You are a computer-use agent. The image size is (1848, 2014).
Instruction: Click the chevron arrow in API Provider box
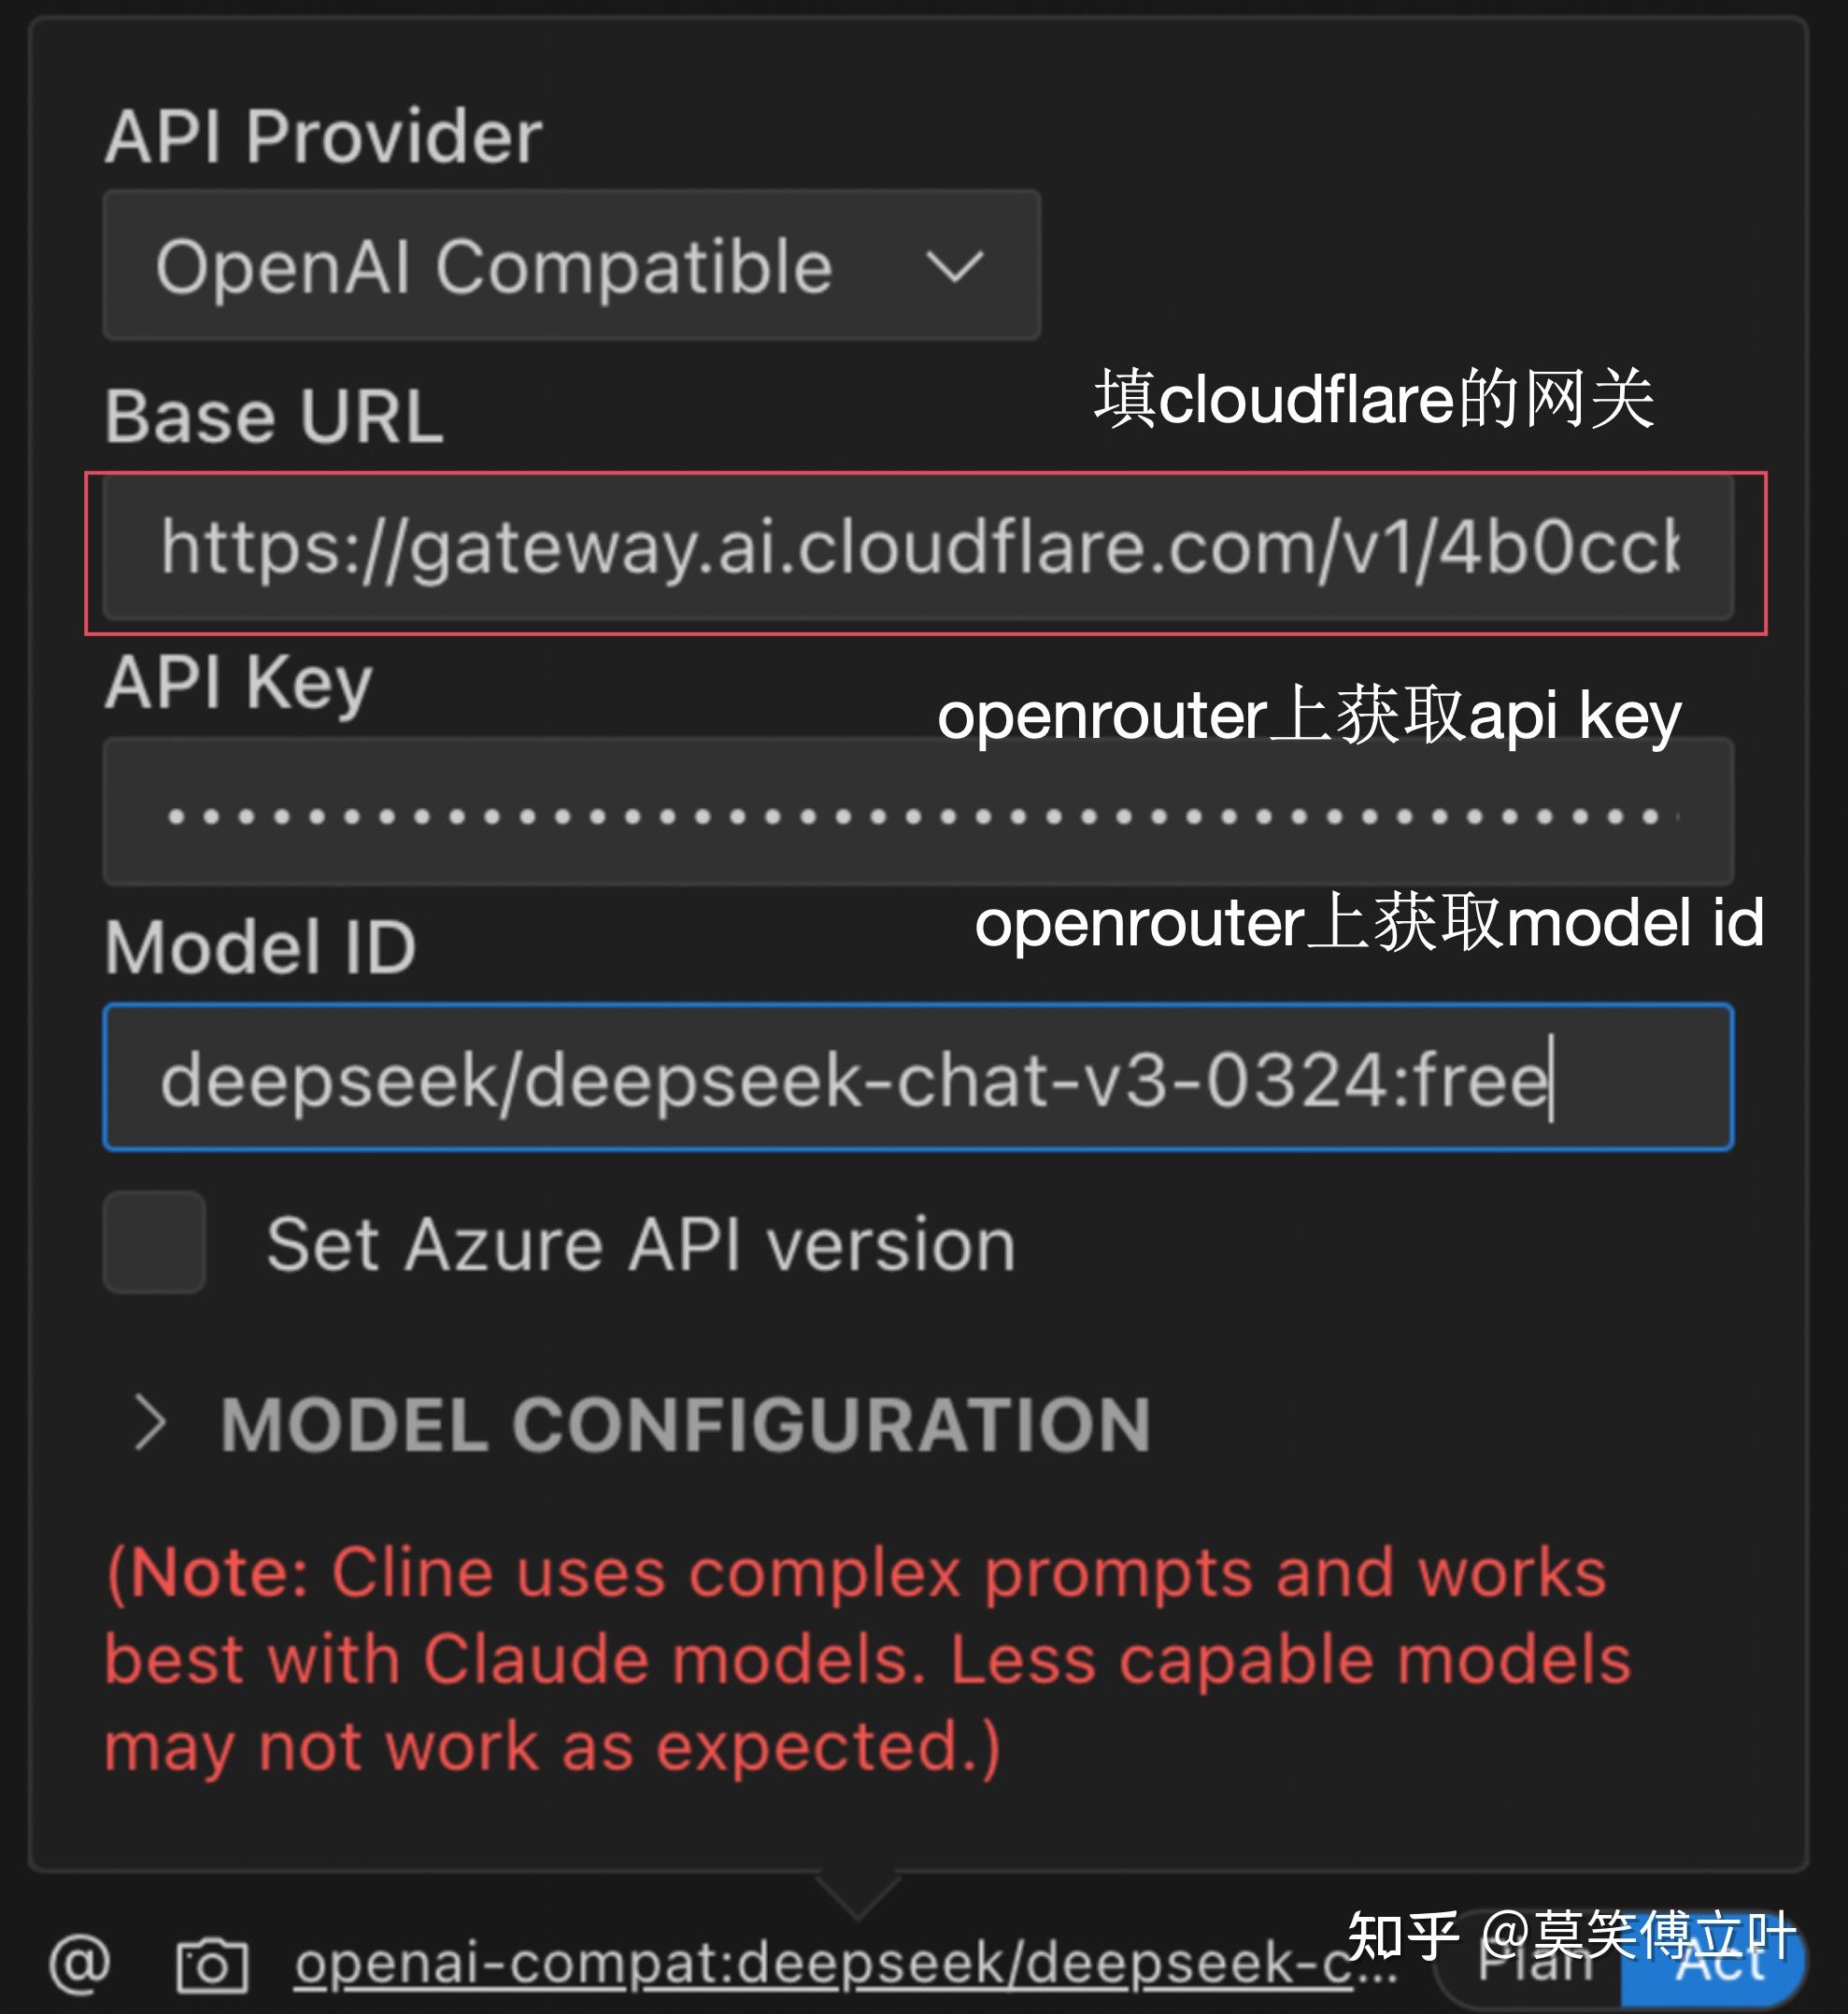(x=955, y=266)
